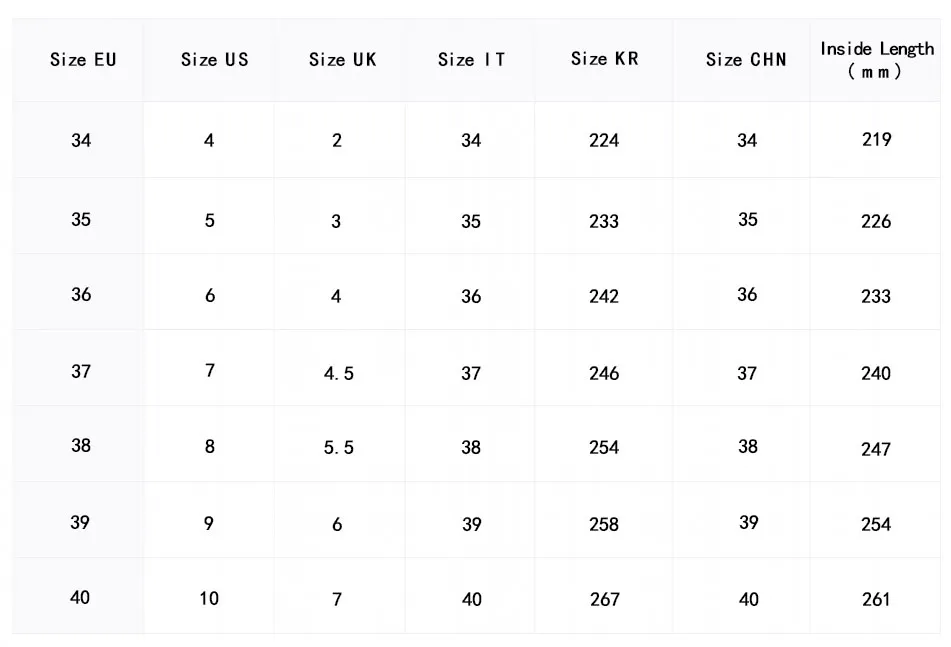Screen dimensions: 951x647
Task: Select the 258 Korean size cell
Action: 604,524
